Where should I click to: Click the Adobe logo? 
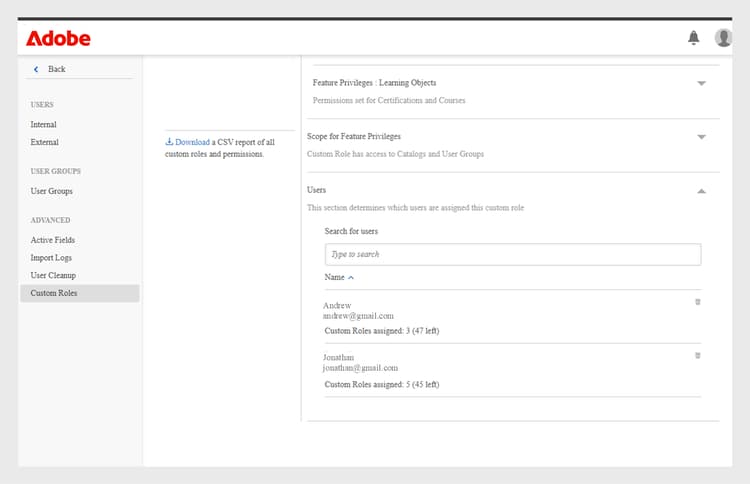pyautogui.click(x=58, y=39)
